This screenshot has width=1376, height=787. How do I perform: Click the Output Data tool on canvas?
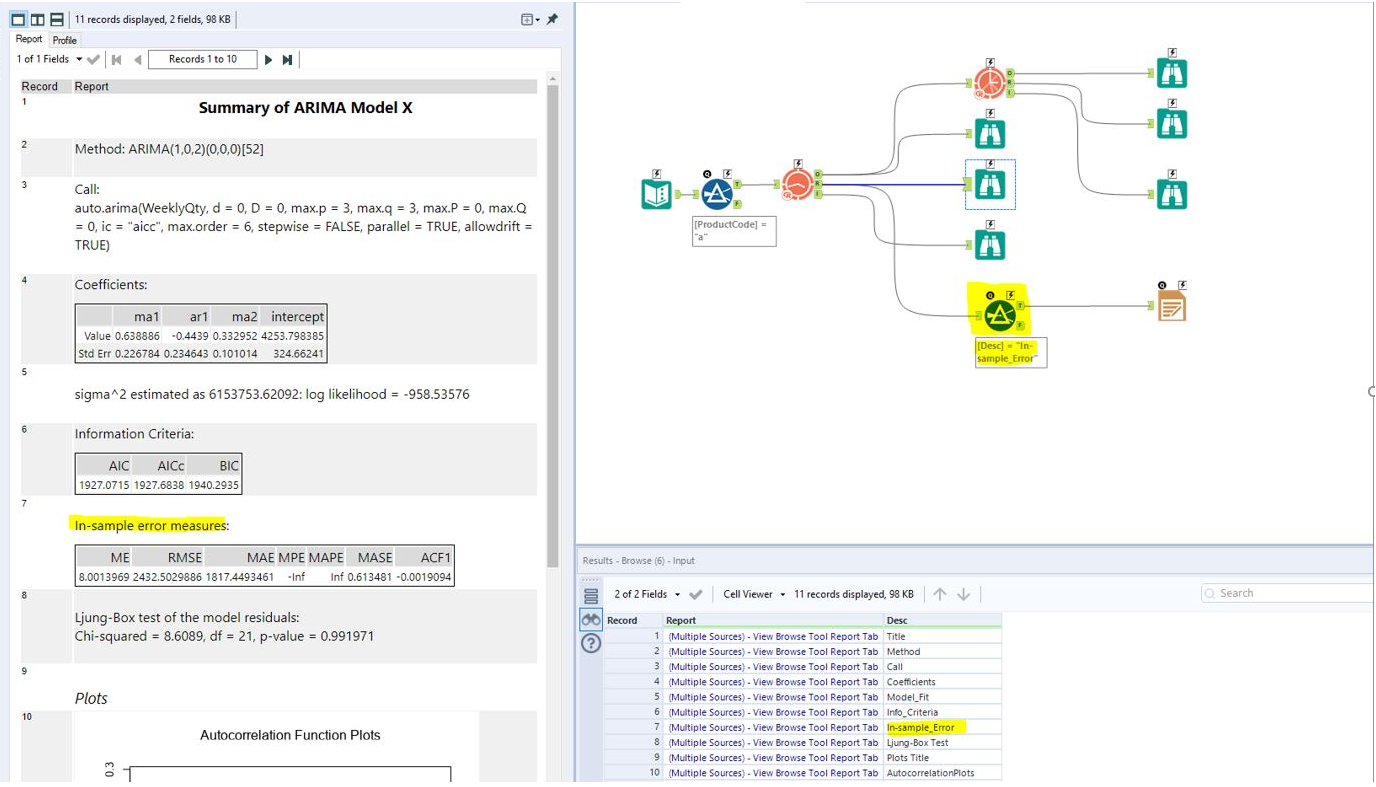pos(1171,306)
